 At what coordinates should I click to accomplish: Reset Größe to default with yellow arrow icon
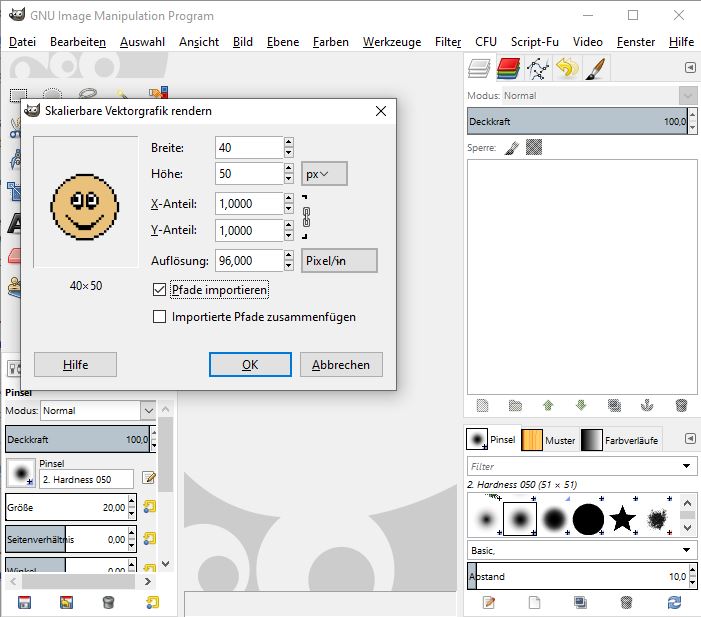150,507
